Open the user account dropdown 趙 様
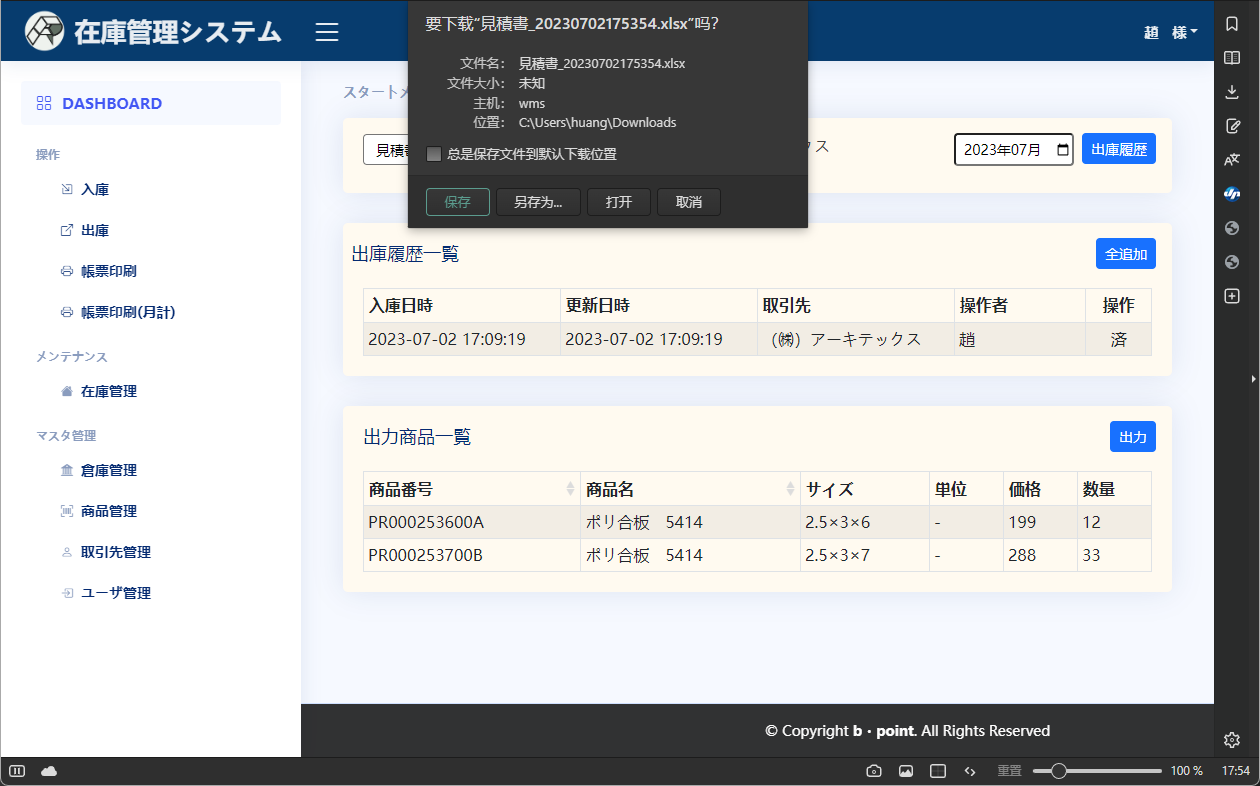Image resolution: width=1260 pixels, height=786 pixels. tap(1170, 32)
